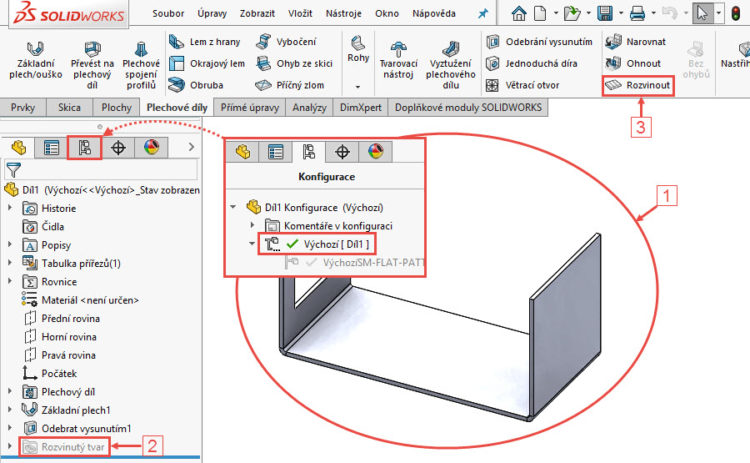Activate the Okrajový lem tool
750x463 pixels.
[207, 63]
